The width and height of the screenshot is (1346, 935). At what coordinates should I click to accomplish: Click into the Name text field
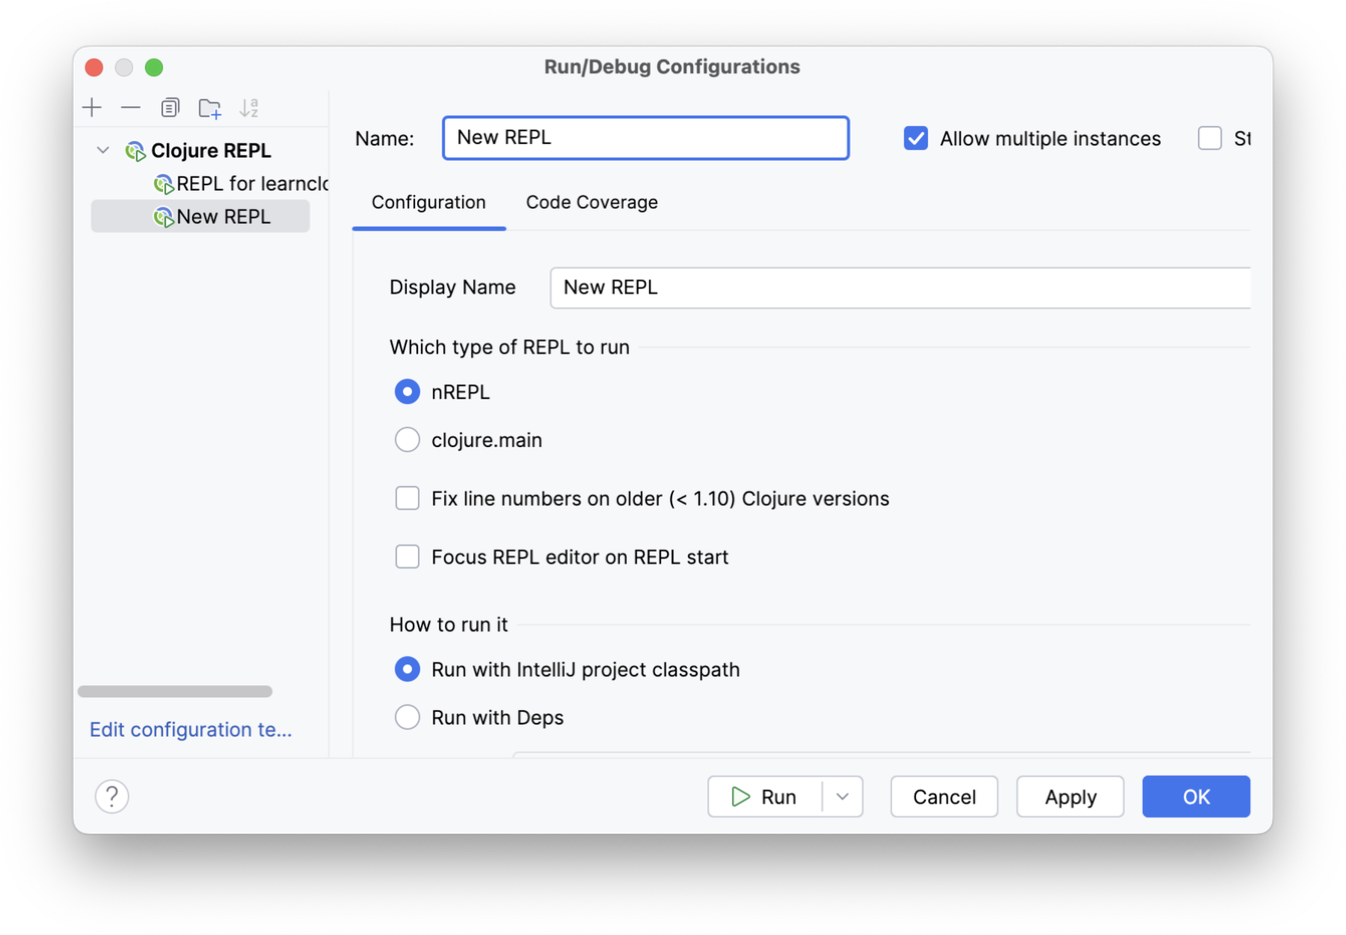[646, 138]
